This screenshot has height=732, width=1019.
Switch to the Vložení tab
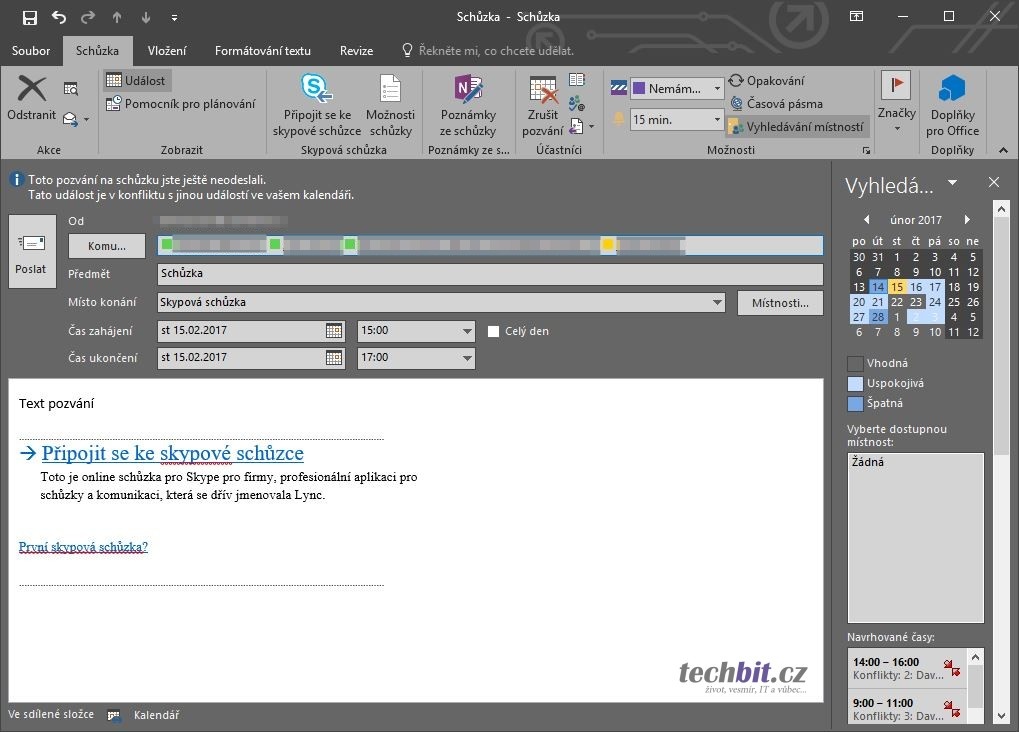(x=166, y=51)
